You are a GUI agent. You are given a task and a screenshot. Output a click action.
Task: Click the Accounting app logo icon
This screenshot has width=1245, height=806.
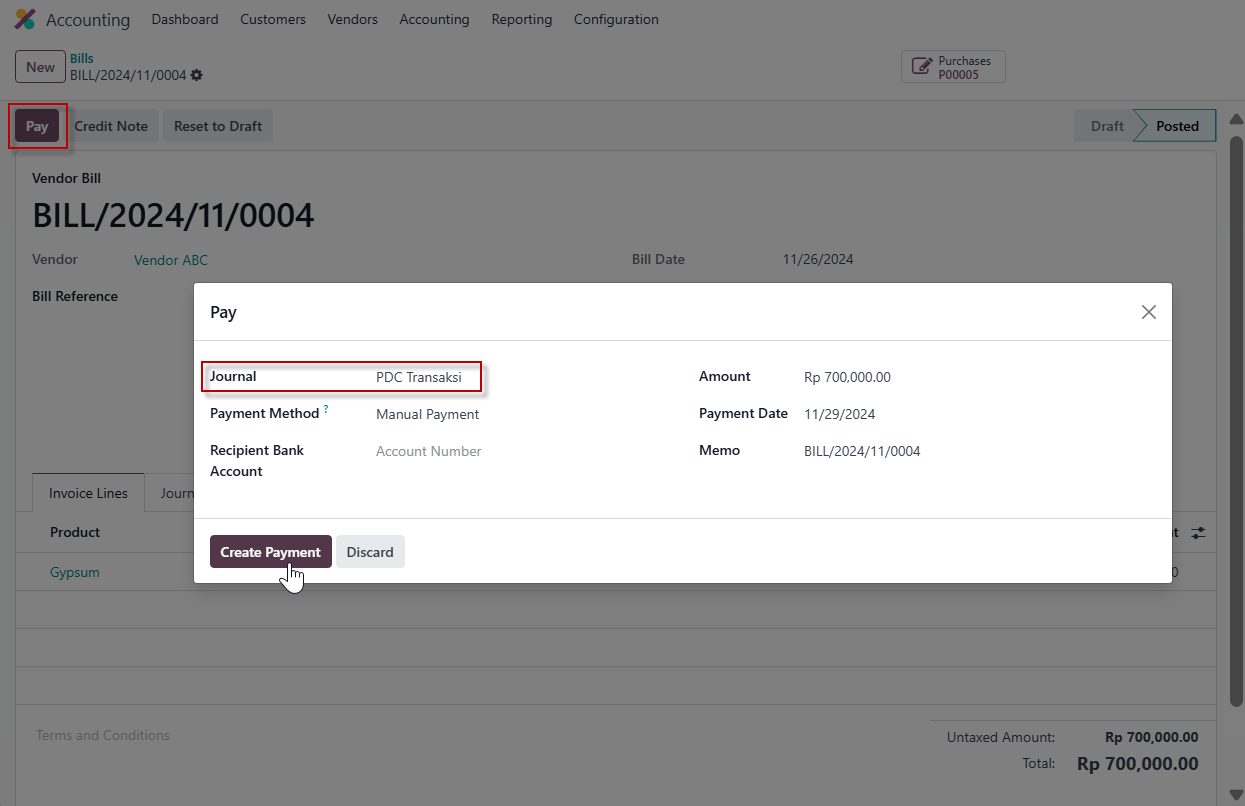click(24, 19)
